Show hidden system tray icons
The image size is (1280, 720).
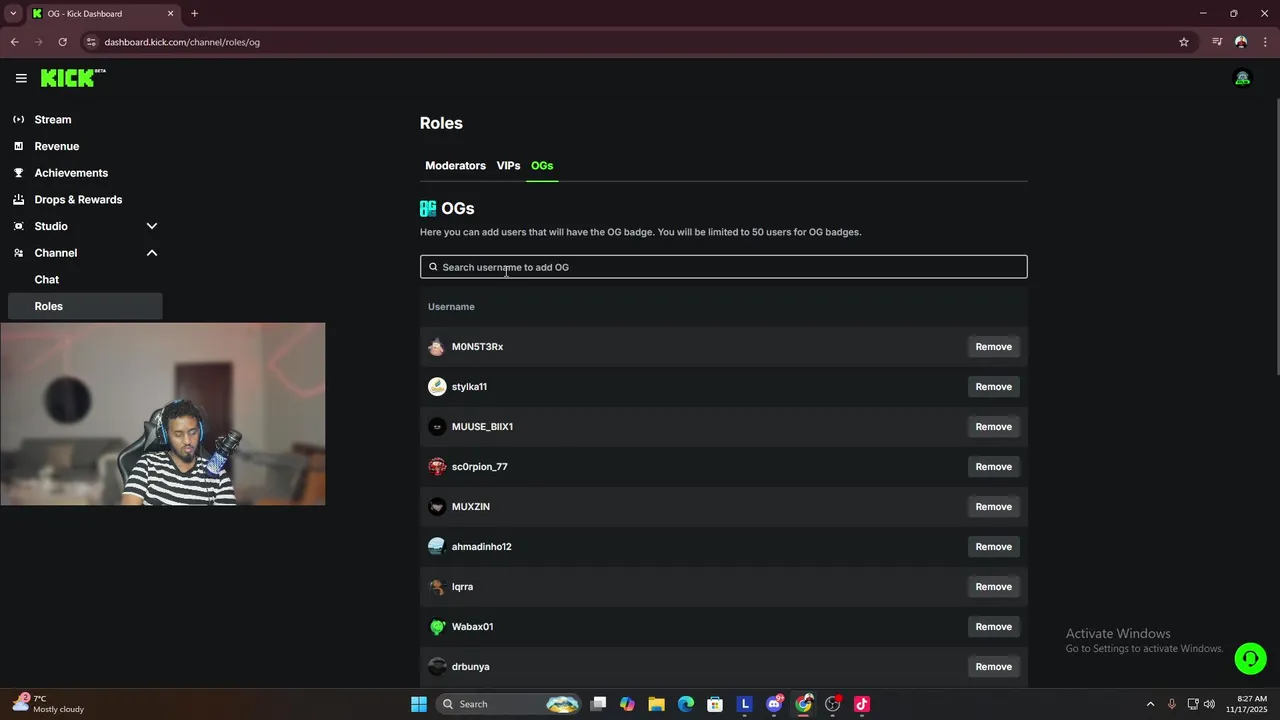[1150, 704]
